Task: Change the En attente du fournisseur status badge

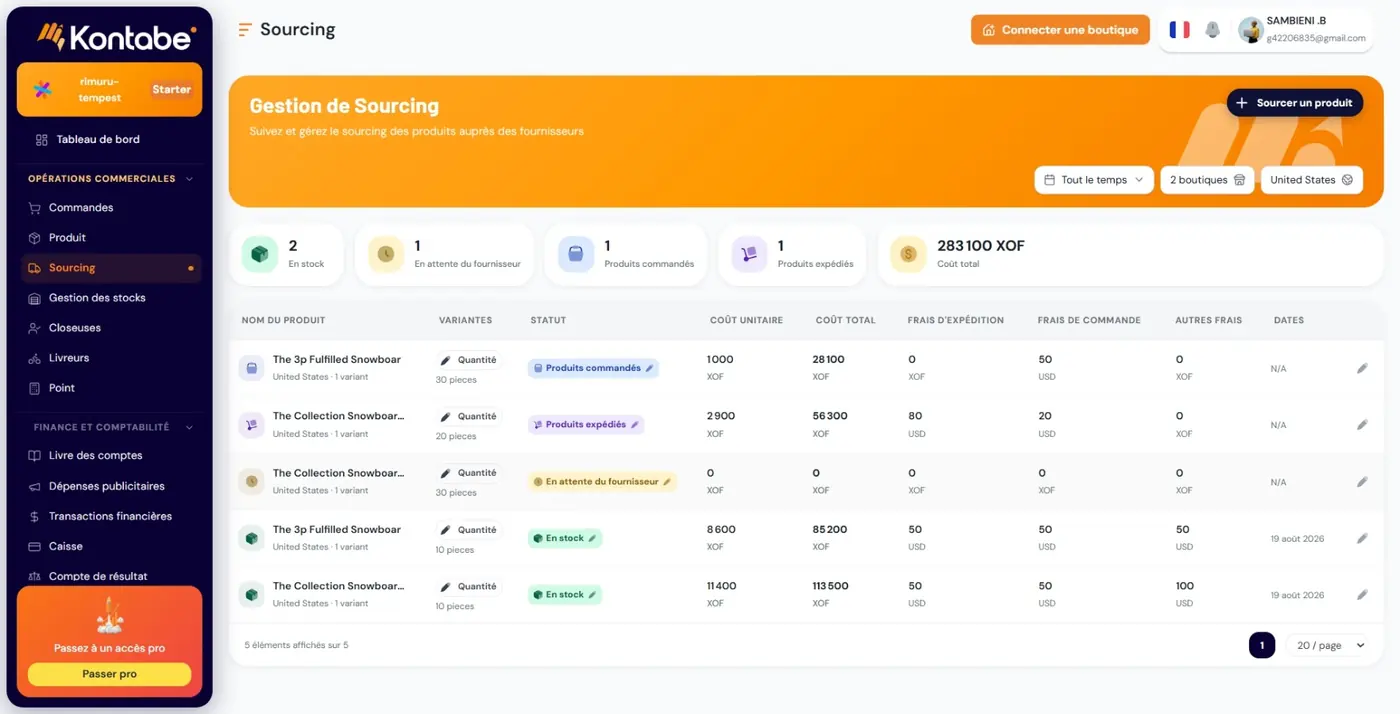Action: 602,482
